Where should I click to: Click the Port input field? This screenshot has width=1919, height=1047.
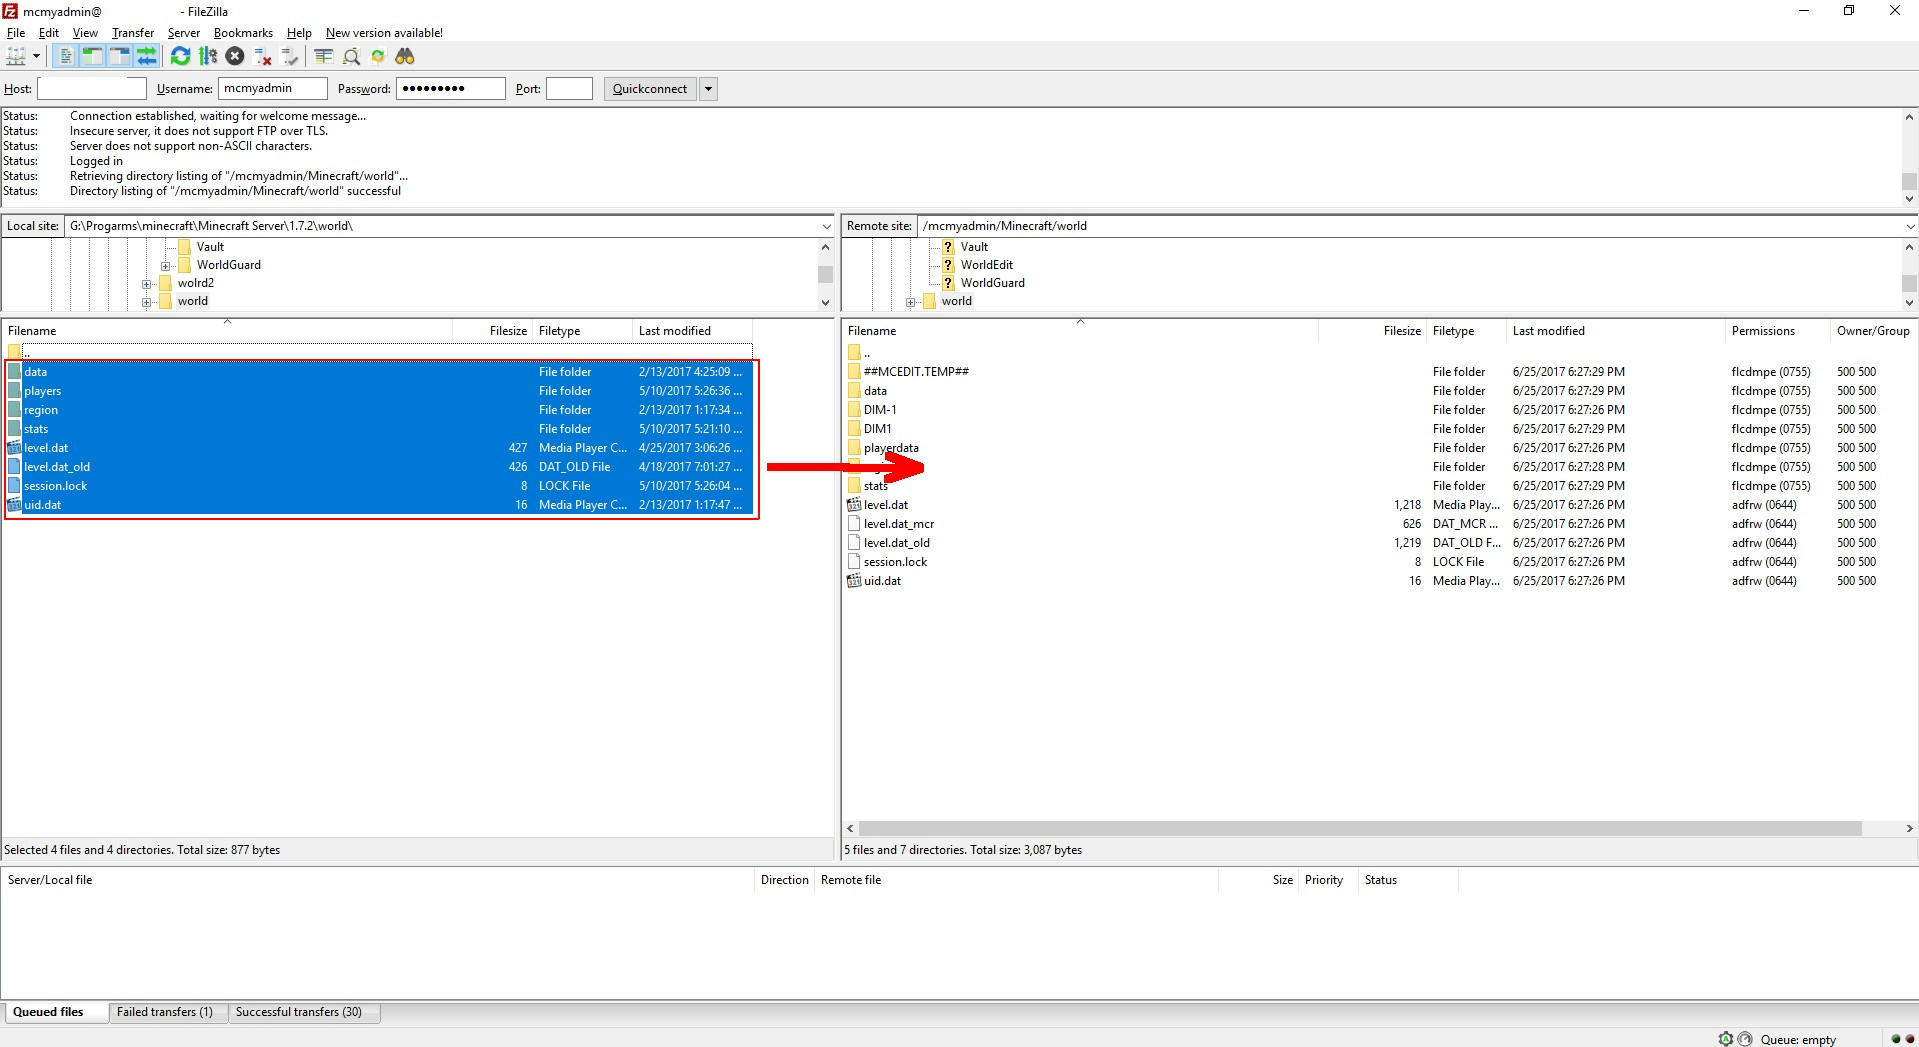tap(569, 88)
